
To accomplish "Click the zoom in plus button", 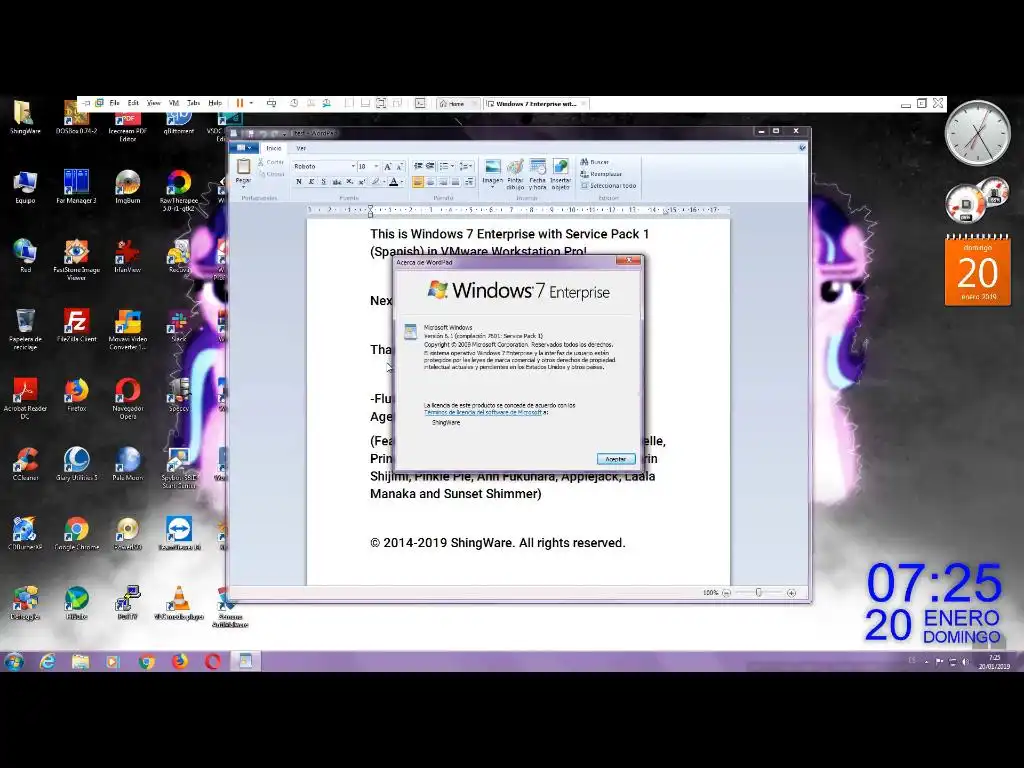I will click(792, 593).
